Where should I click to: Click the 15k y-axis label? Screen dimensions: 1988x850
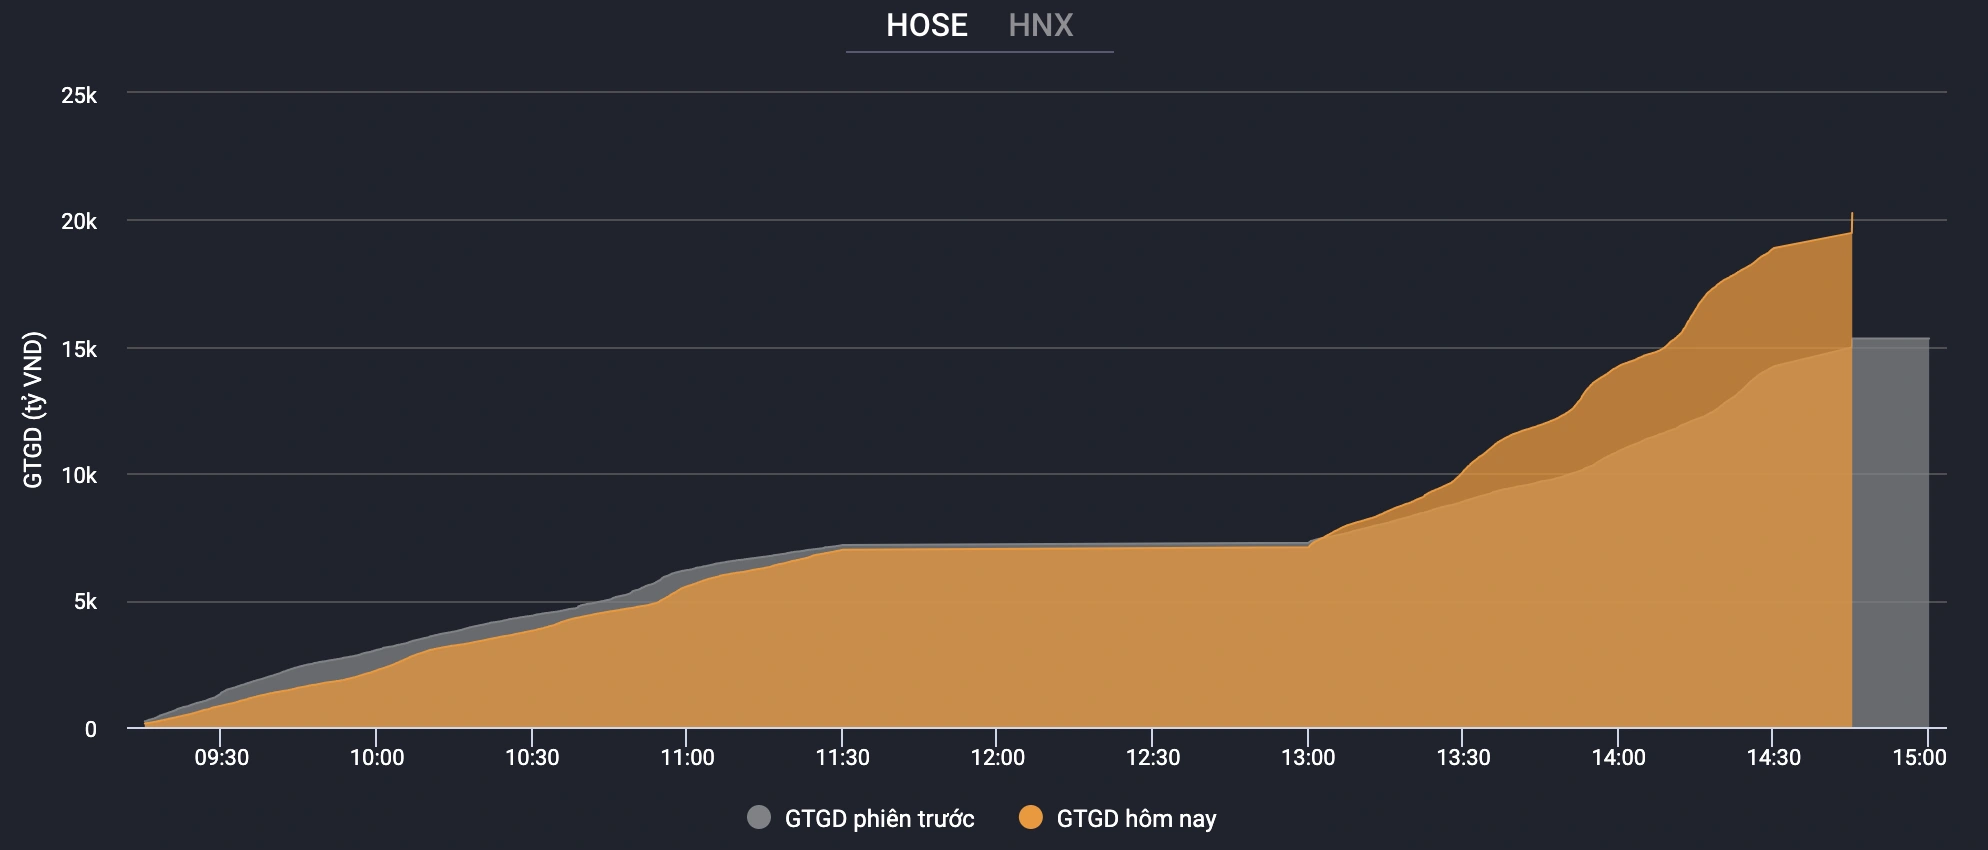click(x=79, y=349)
